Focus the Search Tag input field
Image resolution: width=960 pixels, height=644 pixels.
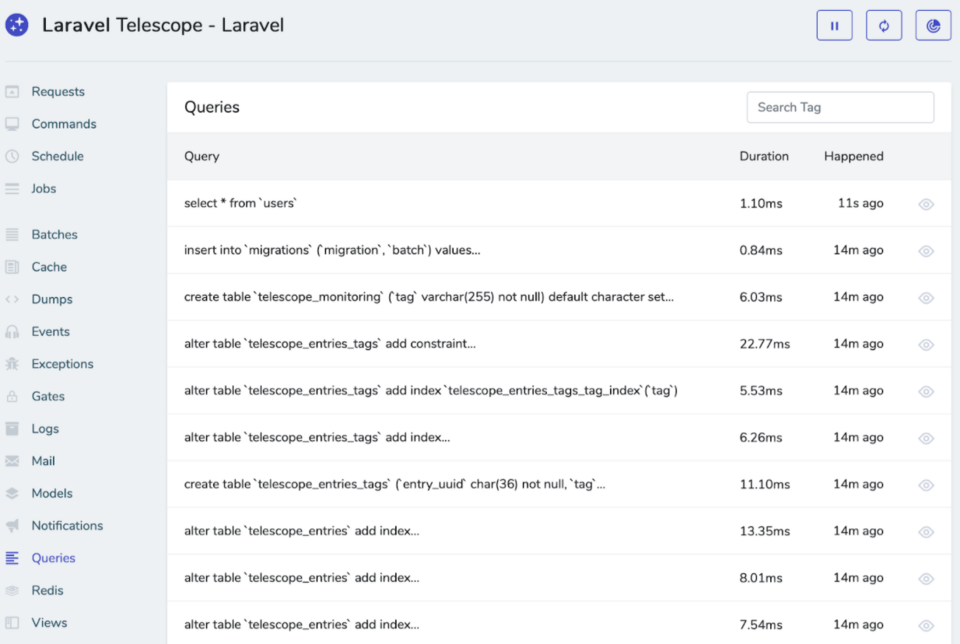click(840, 107)
